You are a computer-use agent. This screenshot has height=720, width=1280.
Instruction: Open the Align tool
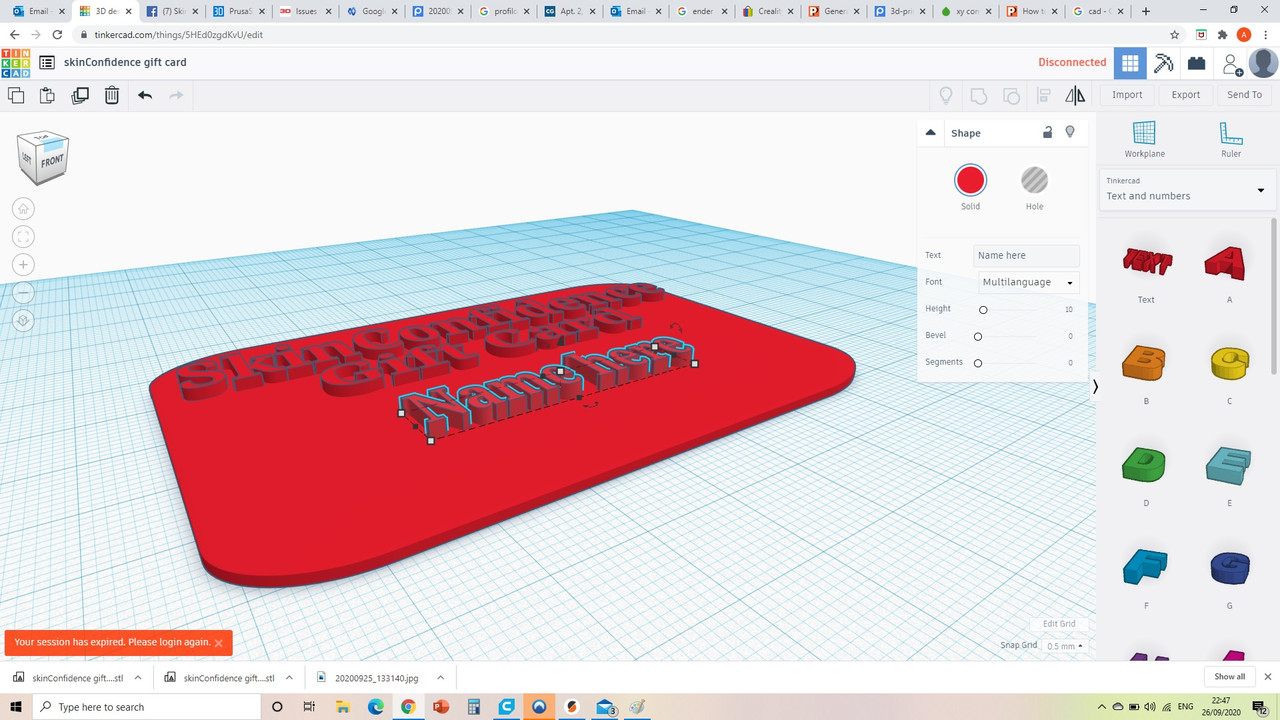[1043, 96]
